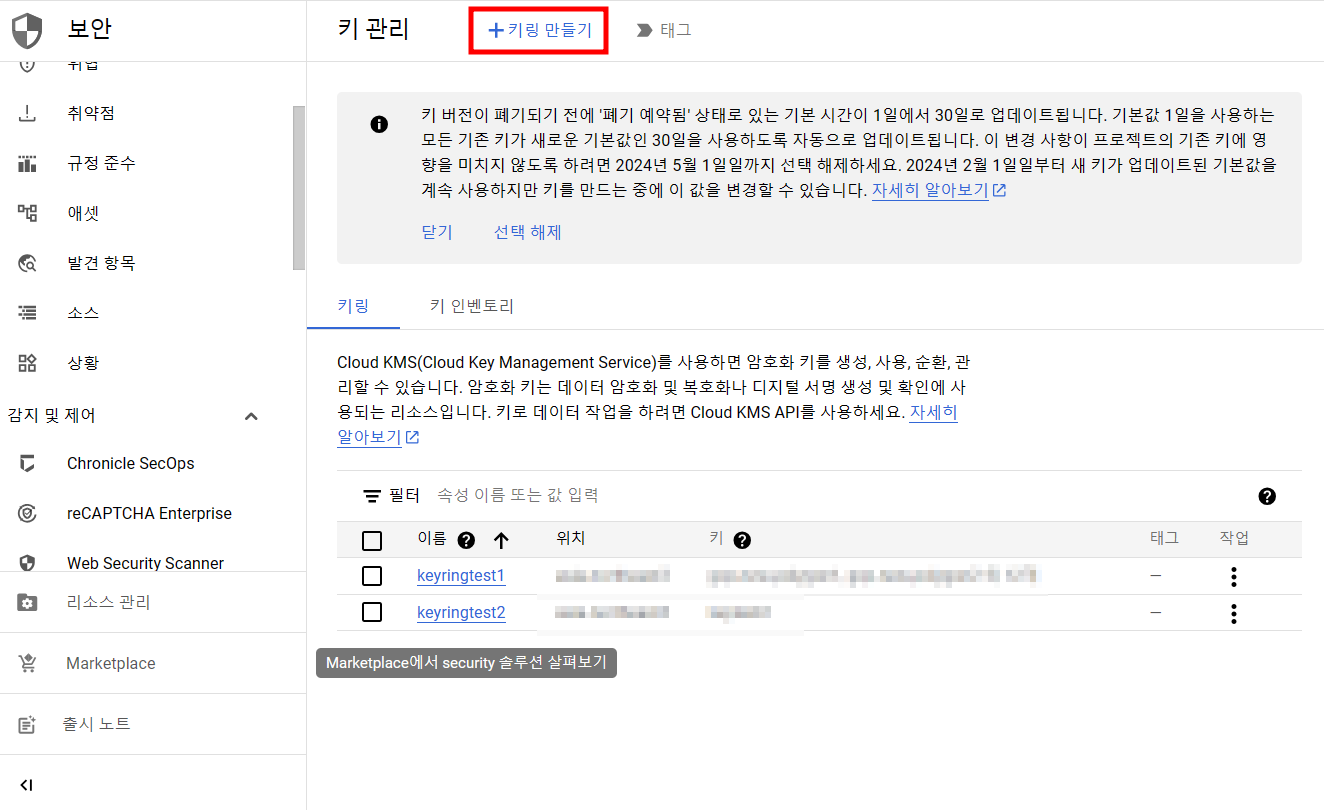Image resolution: width=1324 pixels, height=810 pixels.
Task: Click the filter text input field
Action: coord(840,495)
